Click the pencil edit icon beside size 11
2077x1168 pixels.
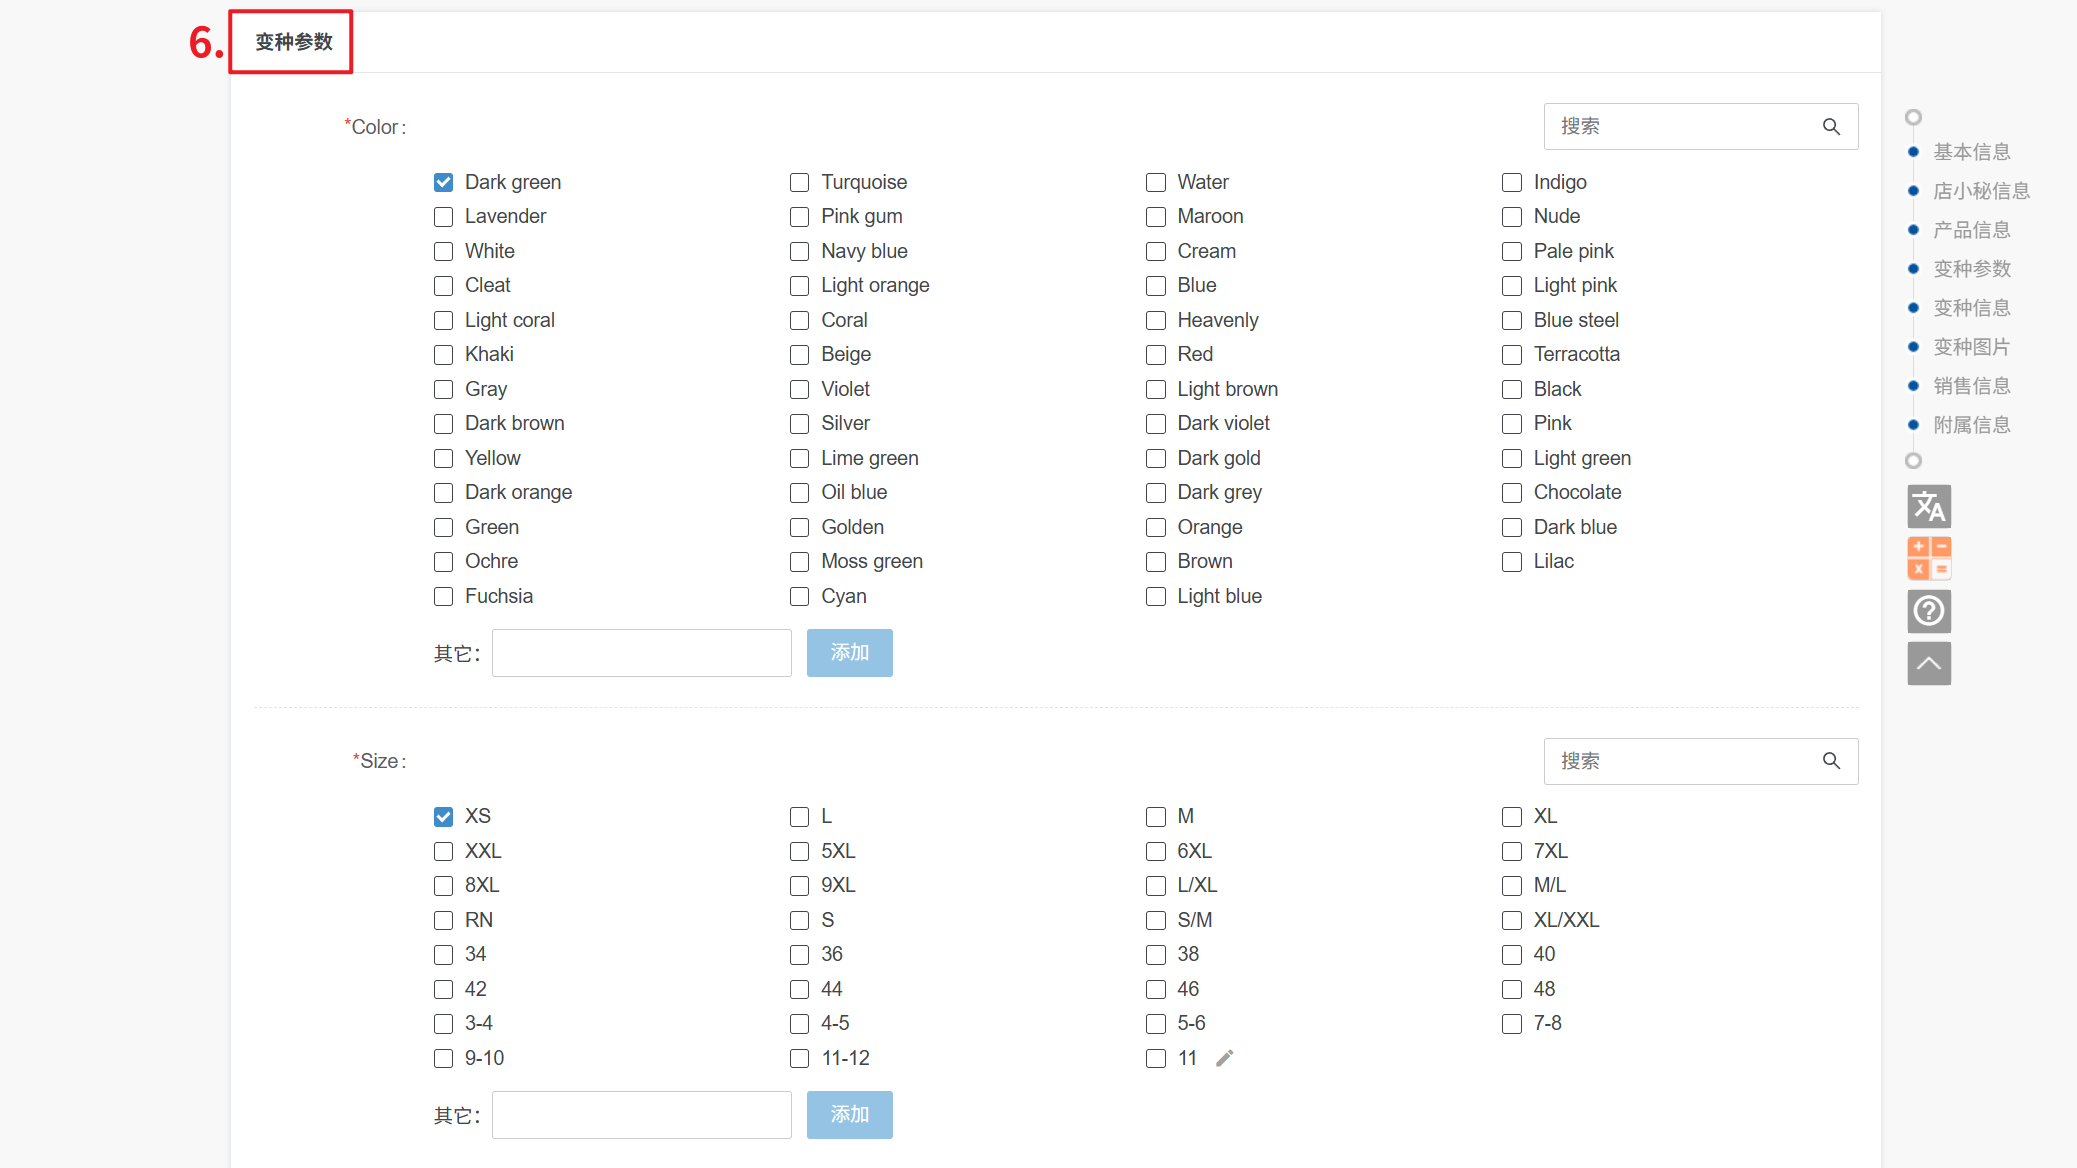pyautogui.click(x=1225, y=1058)
